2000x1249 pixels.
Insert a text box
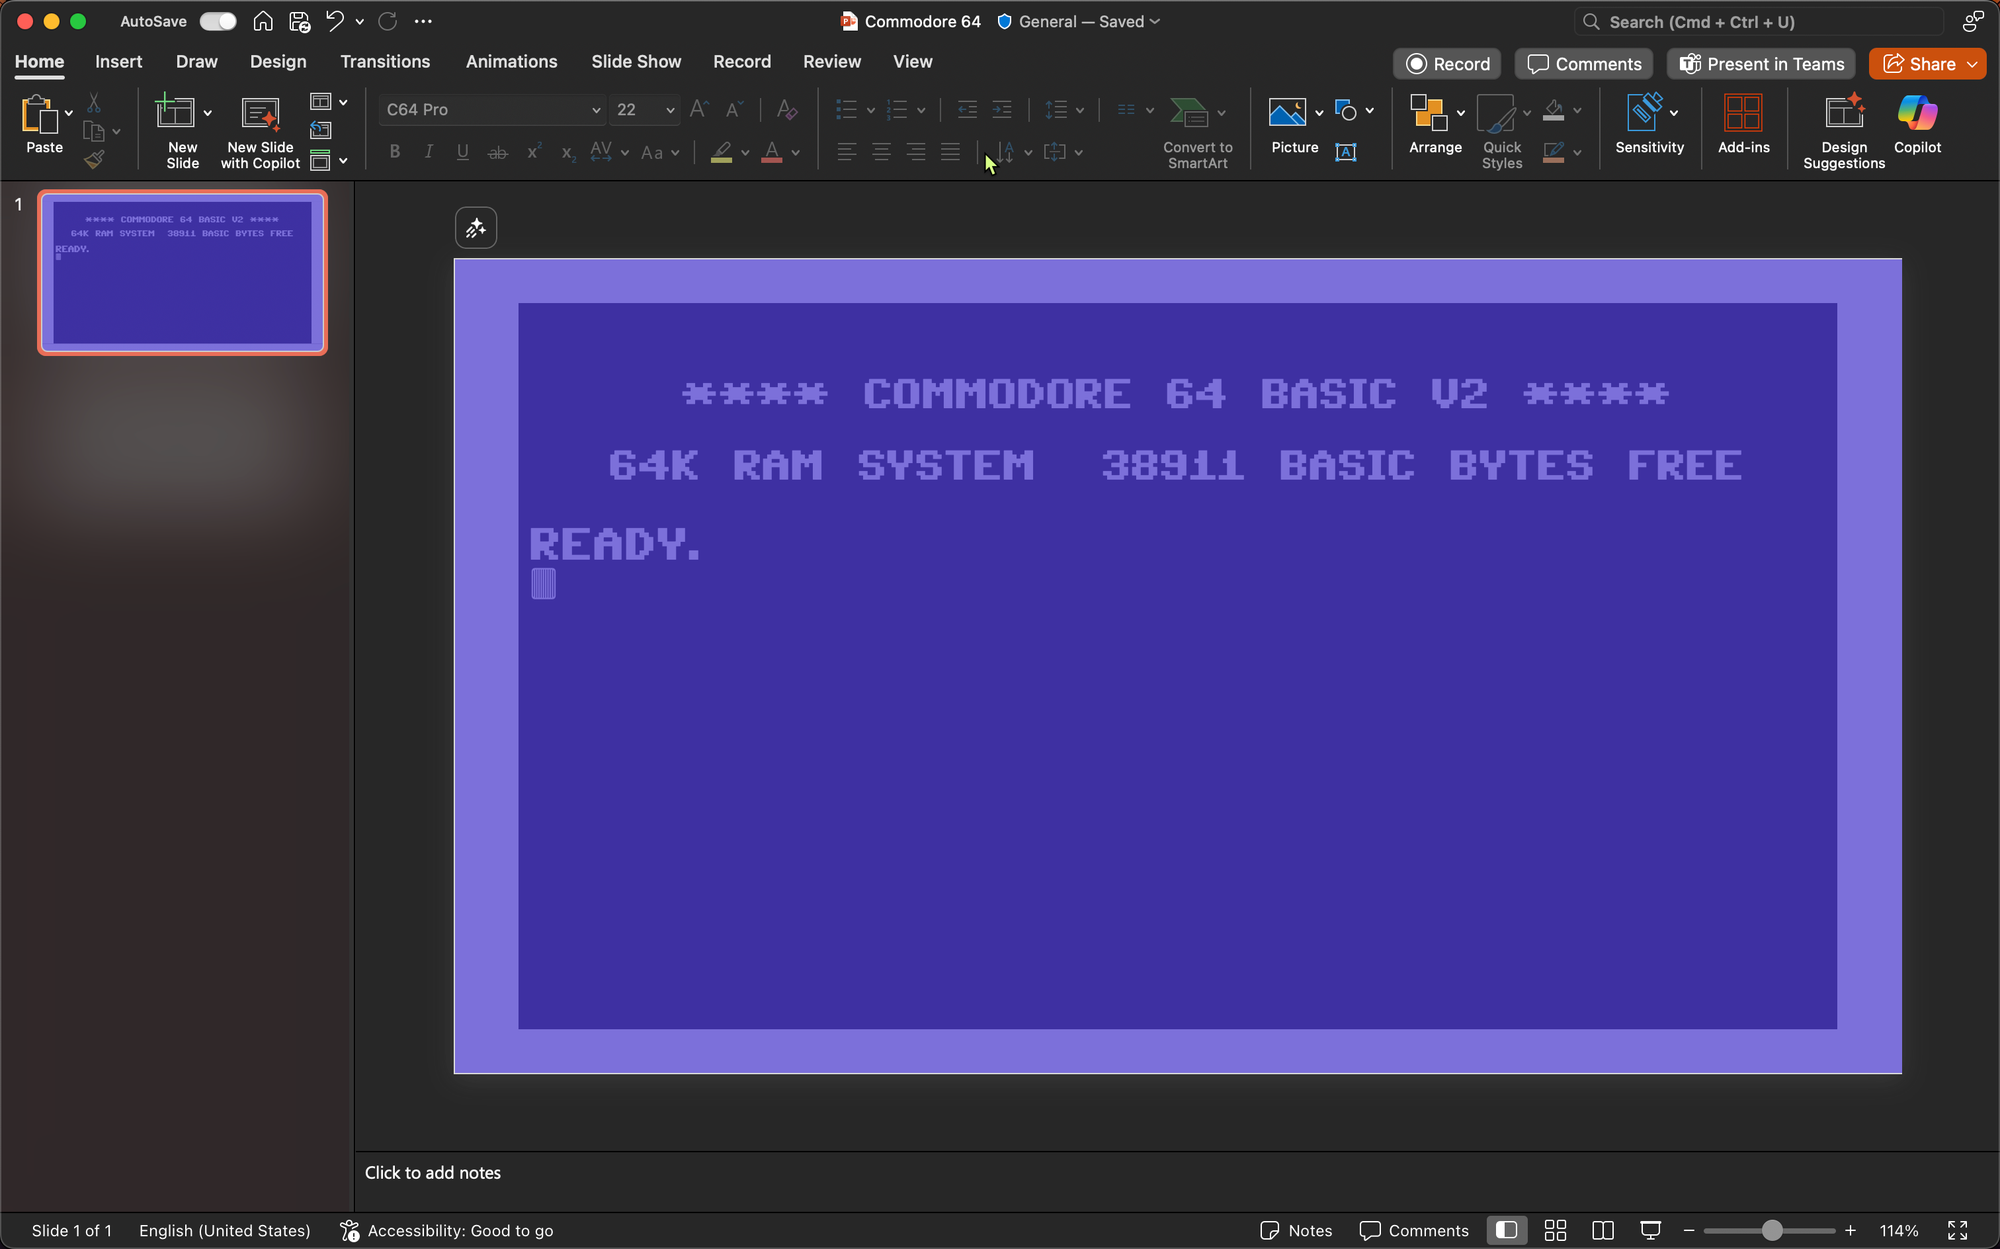(x=1346, y=151)
